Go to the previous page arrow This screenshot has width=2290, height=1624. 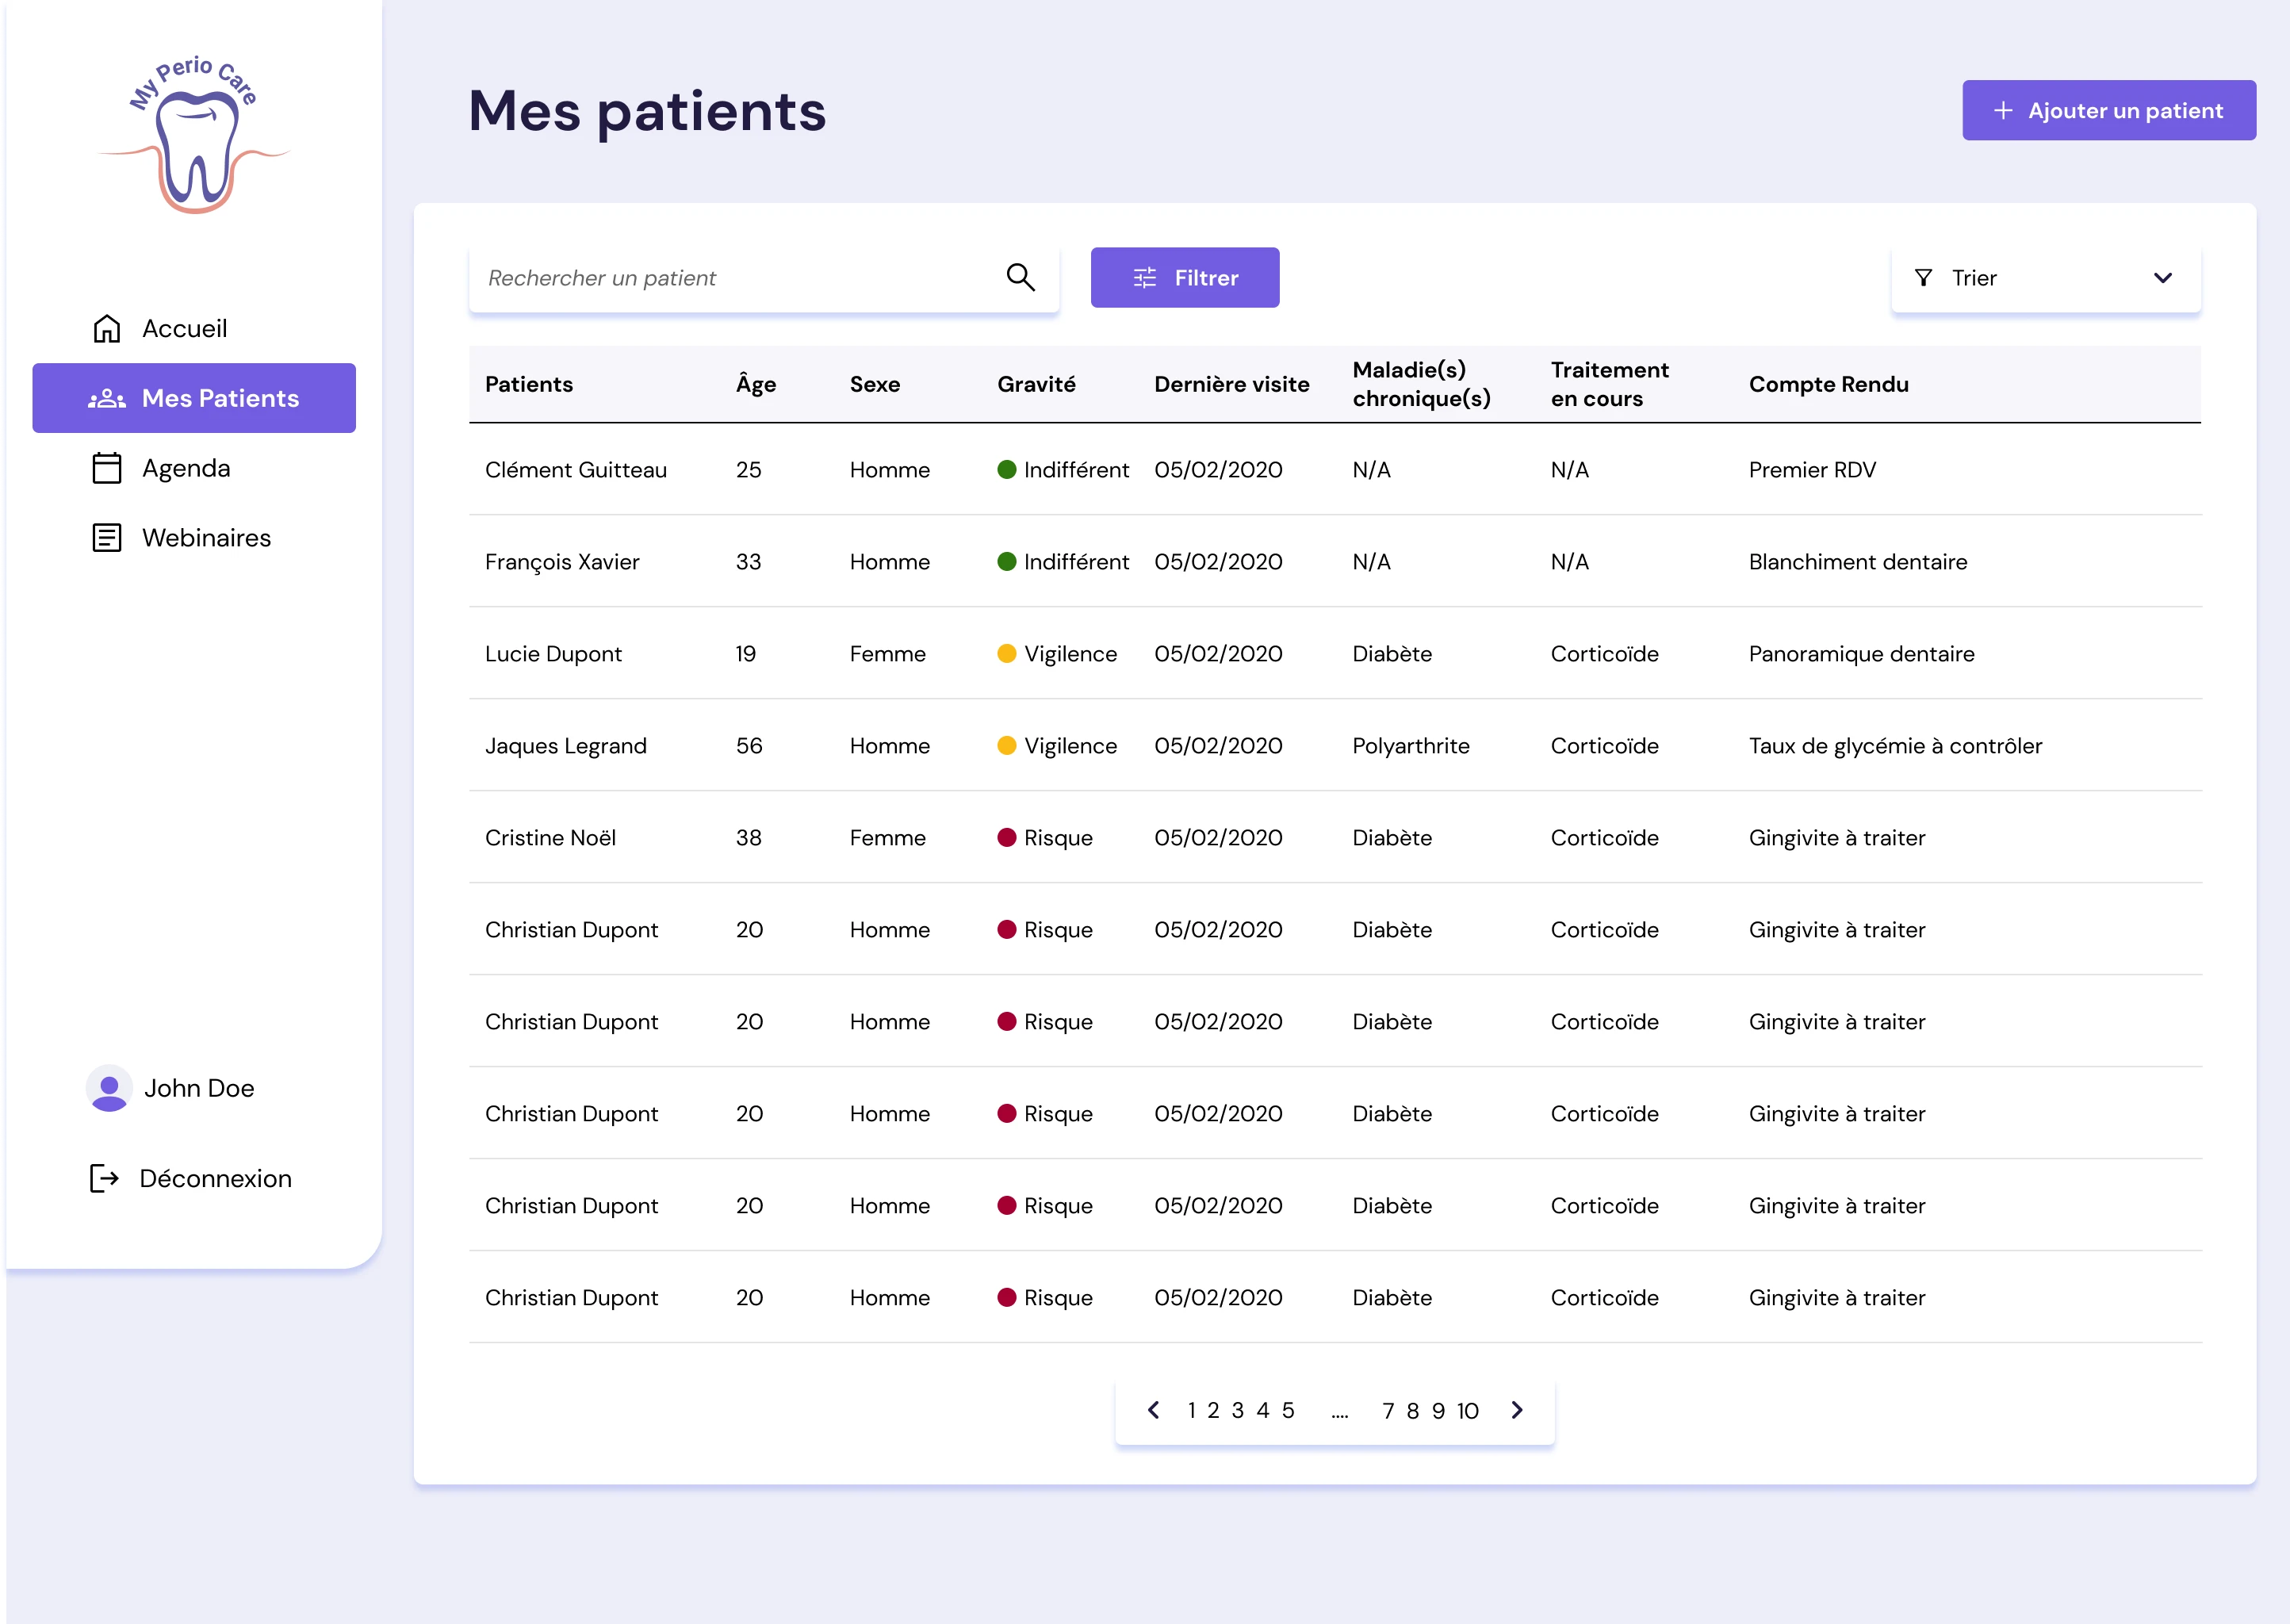1153,1410
